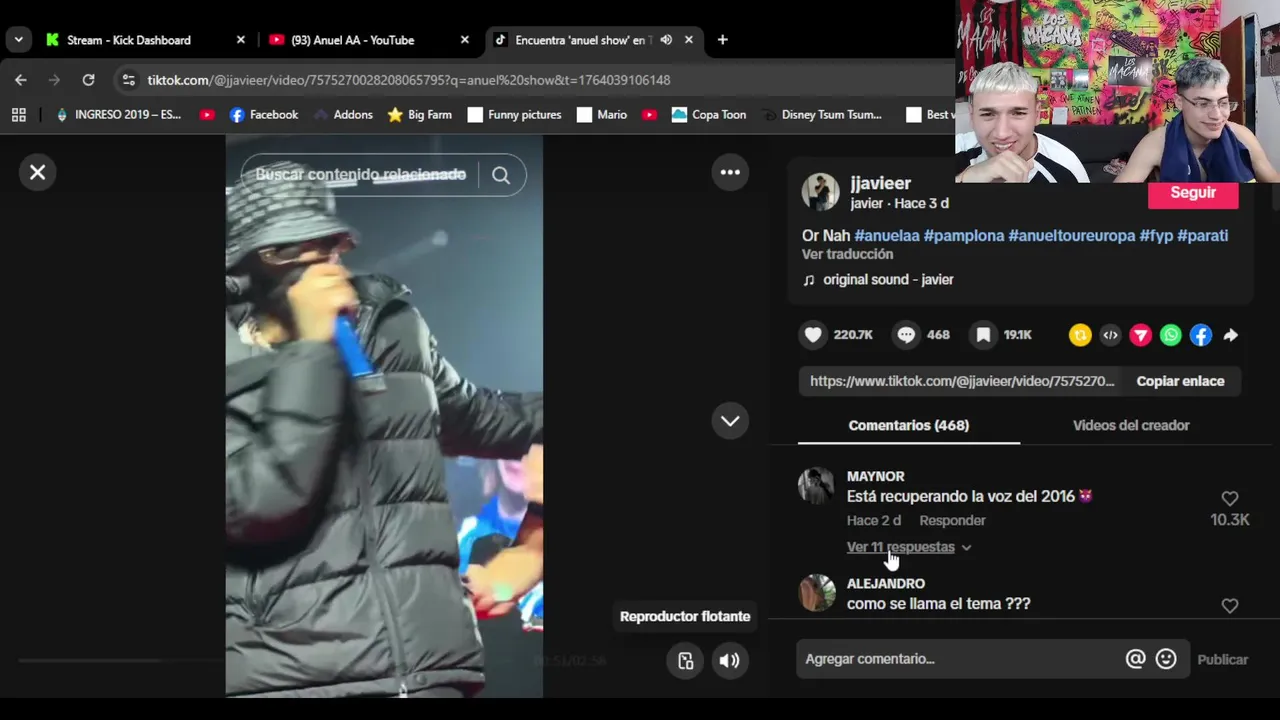The height and width of the screenshot is (720, 1280).
Task: View site information icon in address bar
Action: coord(128,80)
